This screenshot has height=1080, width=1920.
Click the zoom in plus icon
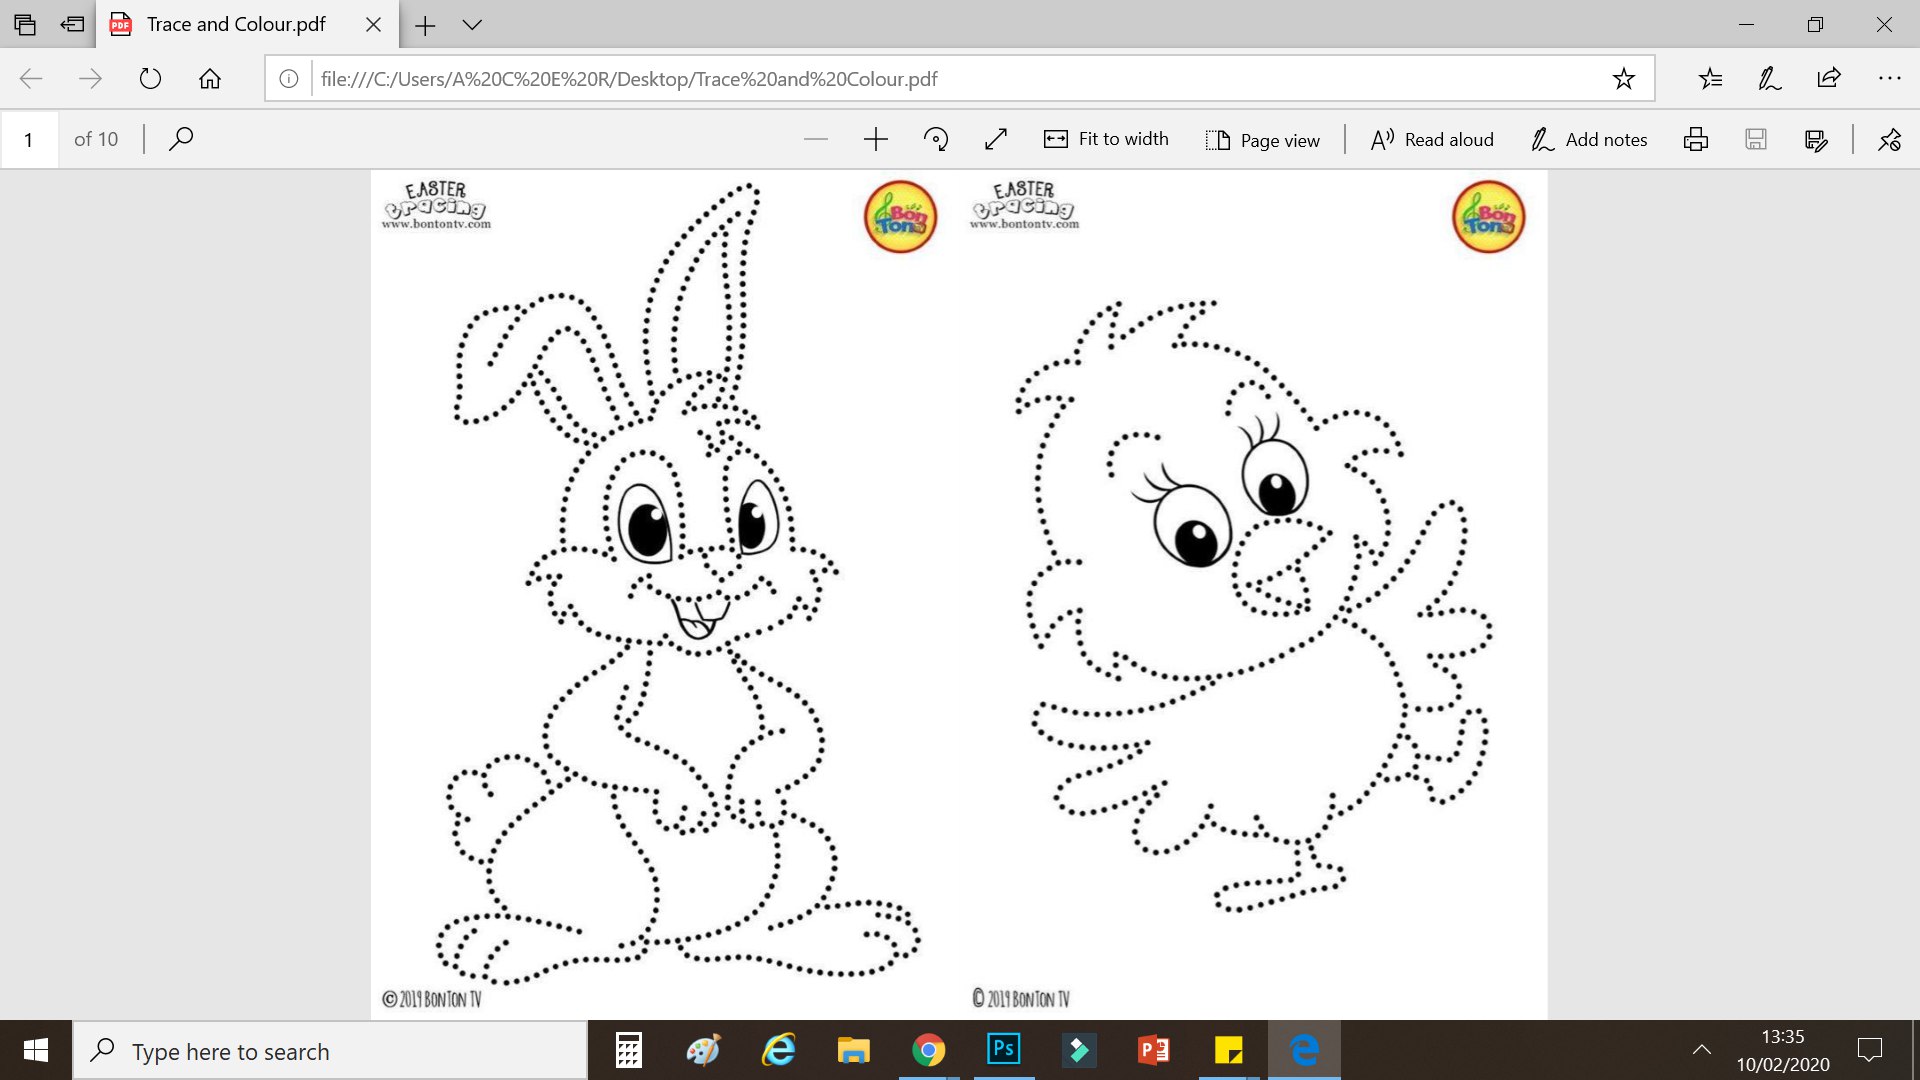pos(875,139)
